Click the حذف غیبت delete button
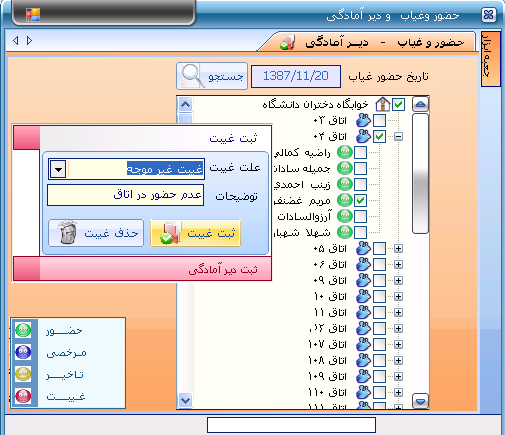 coord(96,233)
